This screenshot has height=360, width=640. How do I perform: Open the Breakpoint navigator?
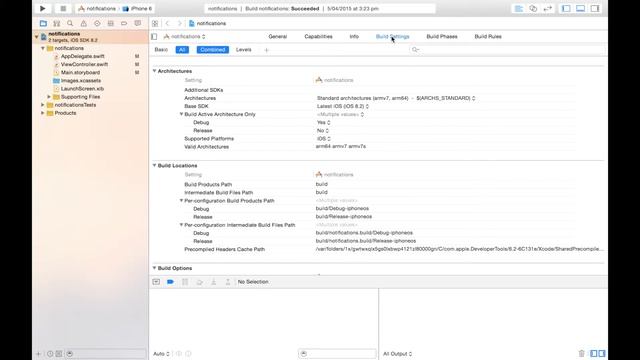(124, 24)
